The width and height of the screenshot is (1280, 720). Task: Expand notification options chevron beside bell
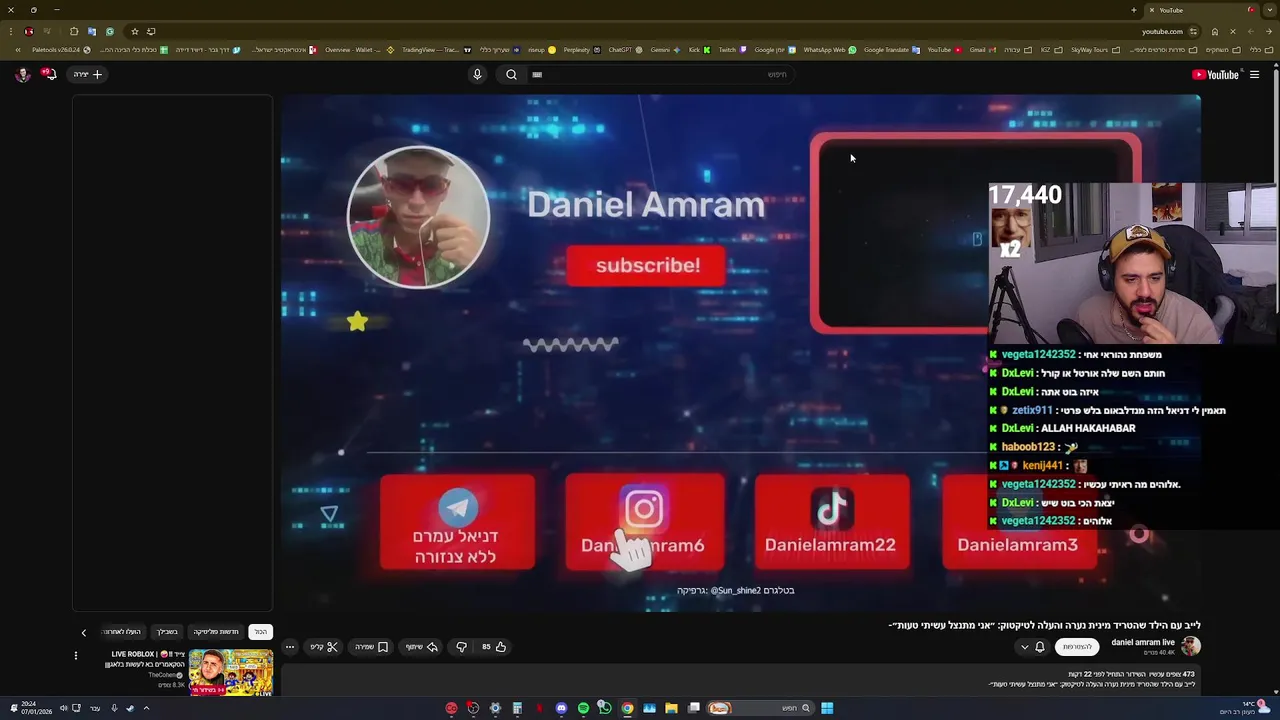(1024, 647)
